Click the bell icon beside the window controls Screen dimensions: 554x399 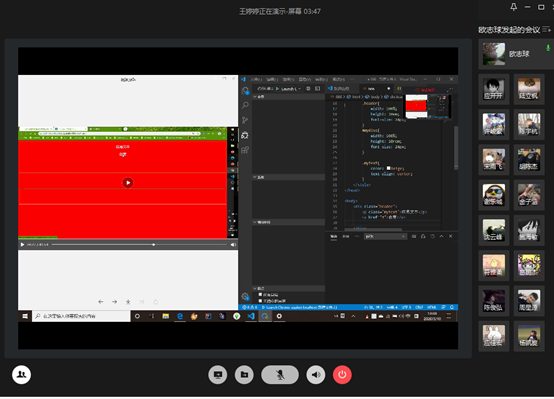pyautogui.click(x=514, y=7)
